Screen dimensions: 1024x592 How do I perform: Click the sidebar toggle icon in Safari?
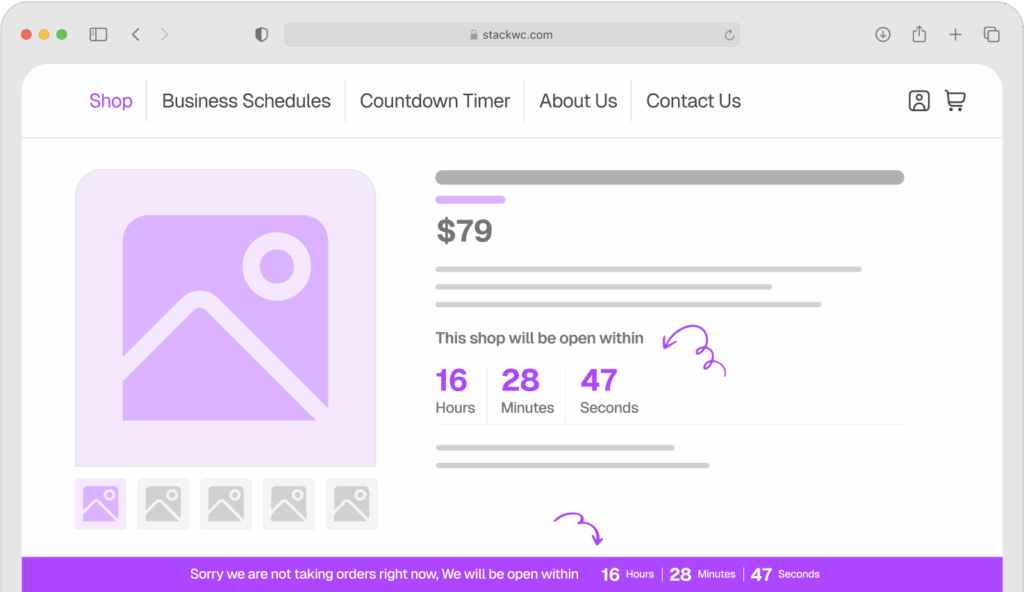[x=98, y=34]
